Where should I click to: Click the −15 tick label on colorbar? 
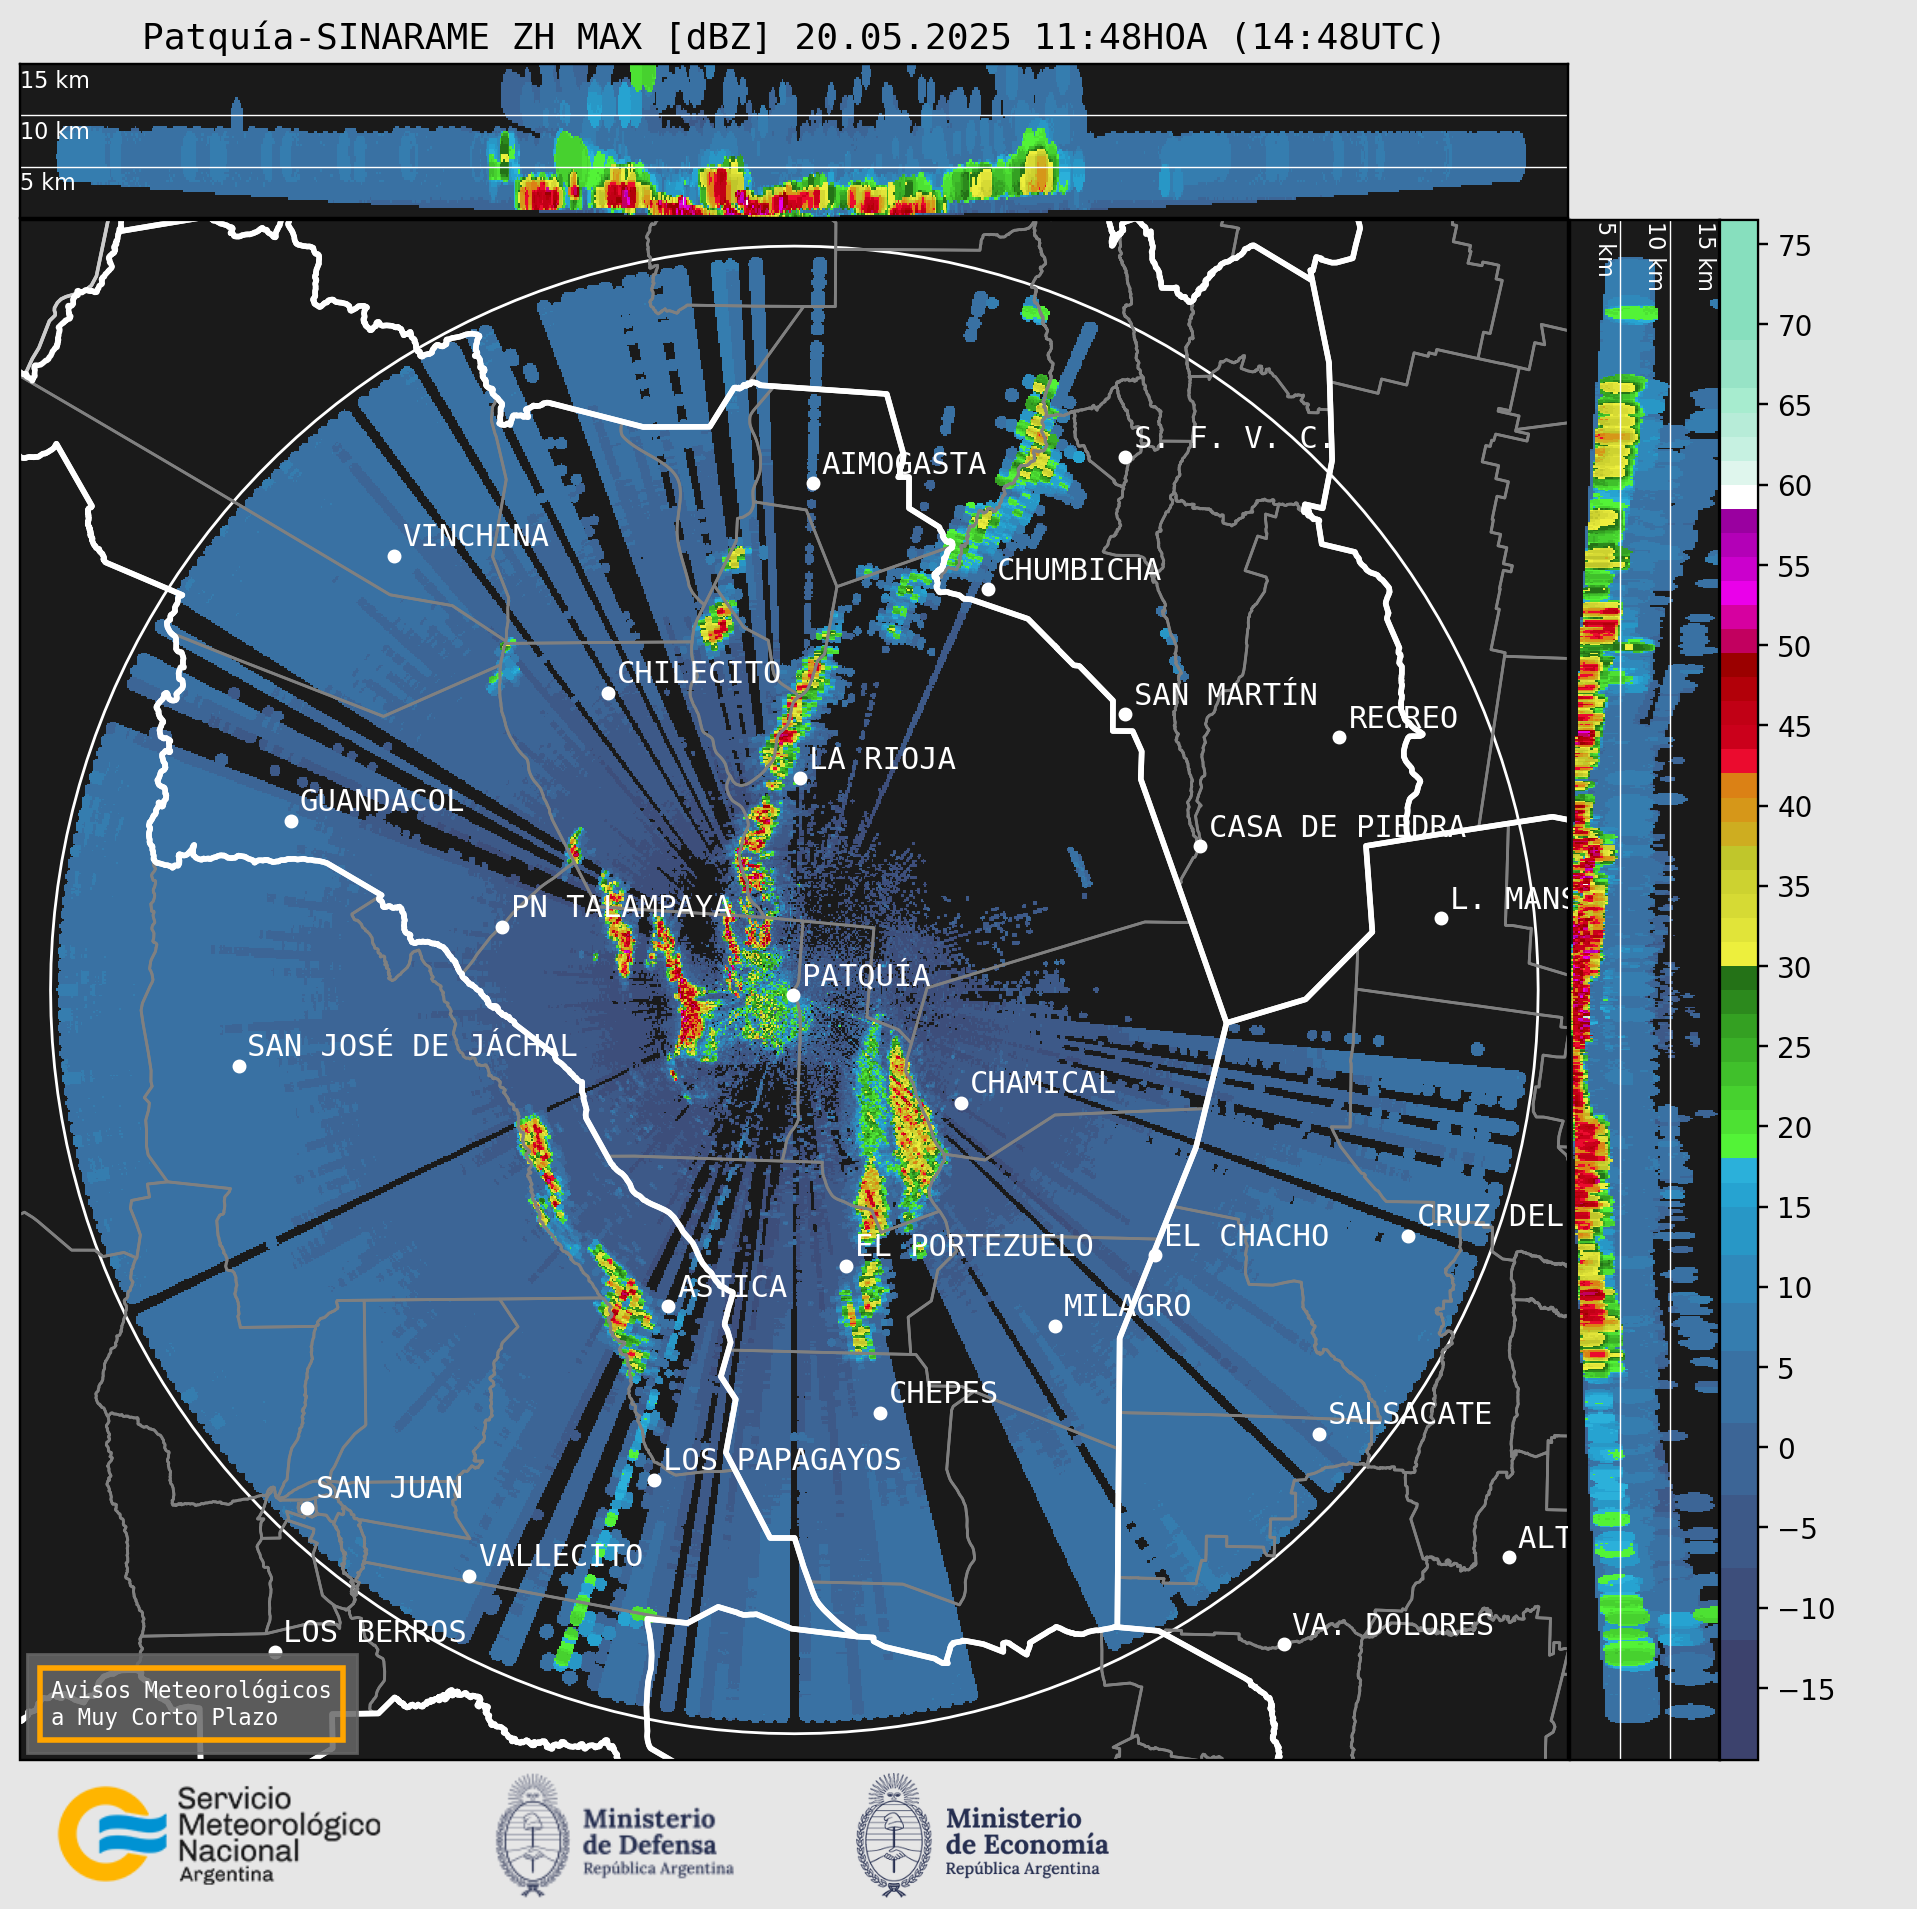(1806, 1689)
